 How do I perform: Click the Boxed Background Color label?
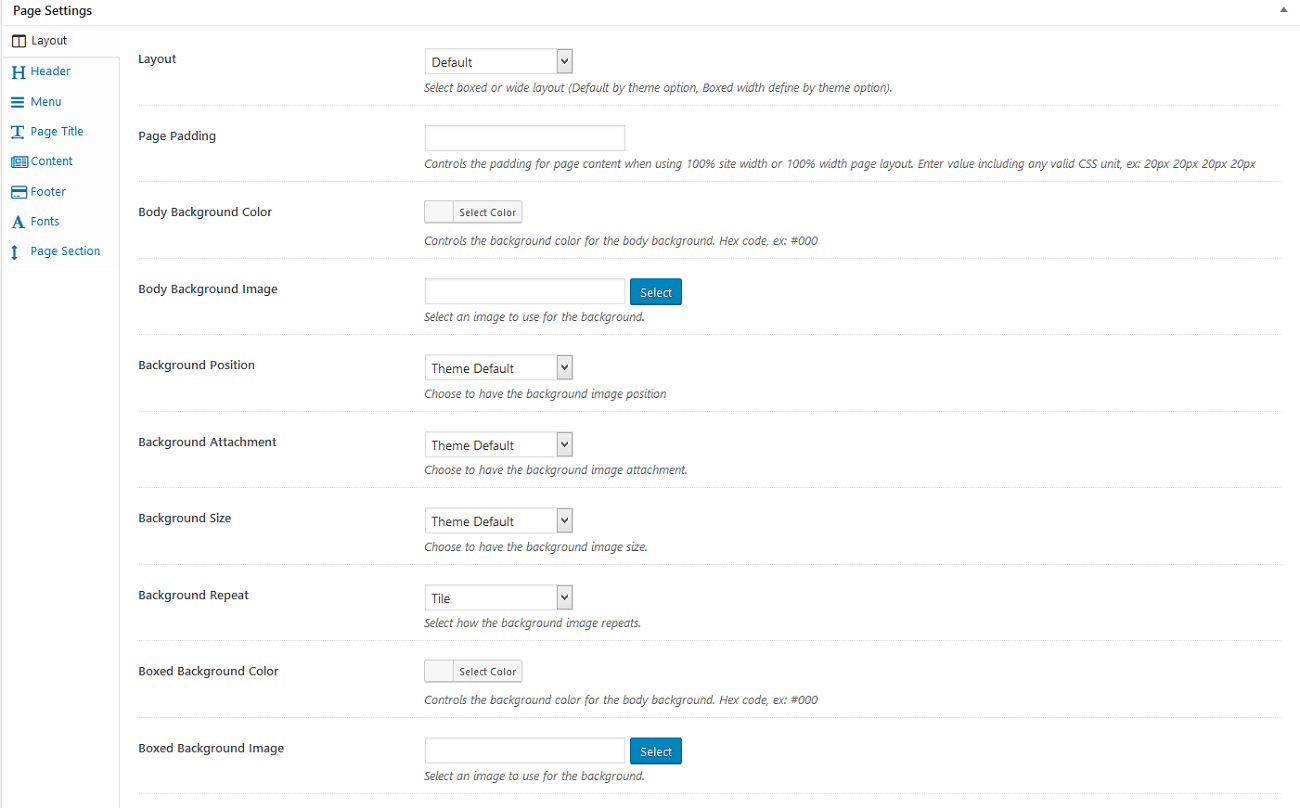208,671
